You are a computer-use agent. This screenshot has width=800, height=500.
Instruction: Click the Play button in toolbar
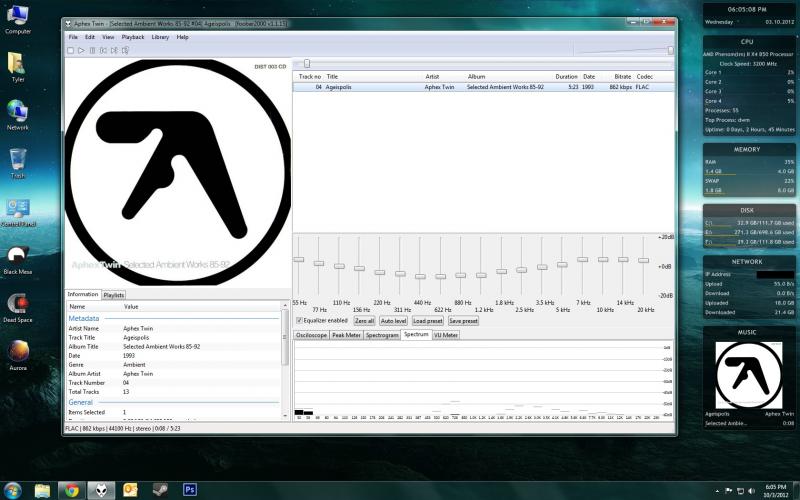tap(81, 51)
